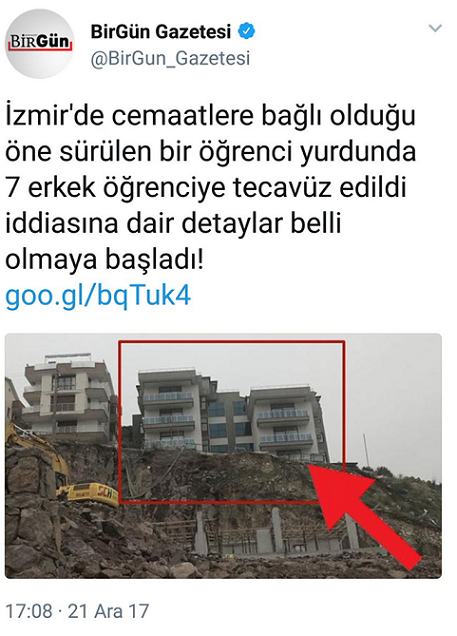Image resolution: width=457 pixels, height=636 pixels.
Task: Click the blue verified badge checkmark
Action: 247,31
